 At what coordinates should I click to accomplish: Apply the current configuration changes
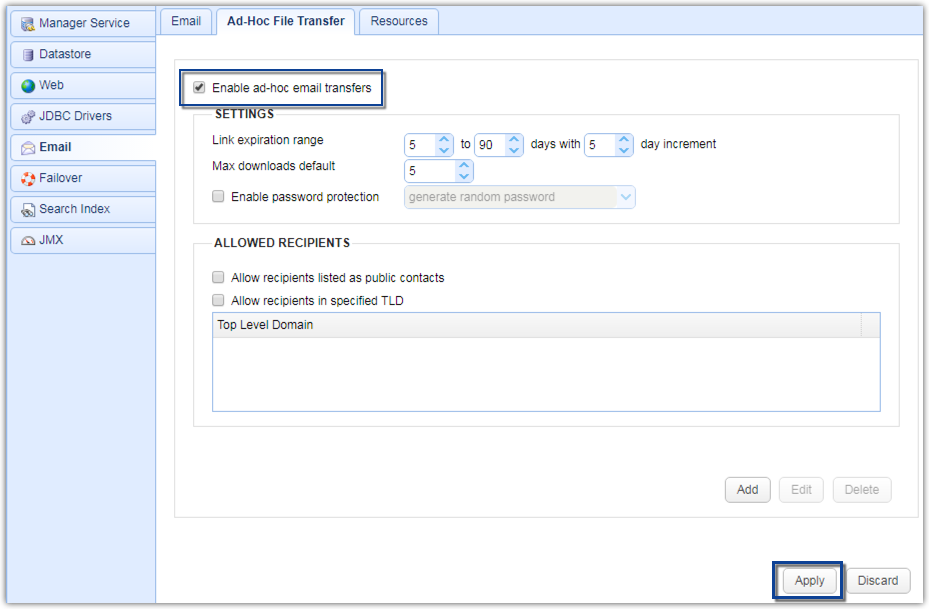[808, 580]
